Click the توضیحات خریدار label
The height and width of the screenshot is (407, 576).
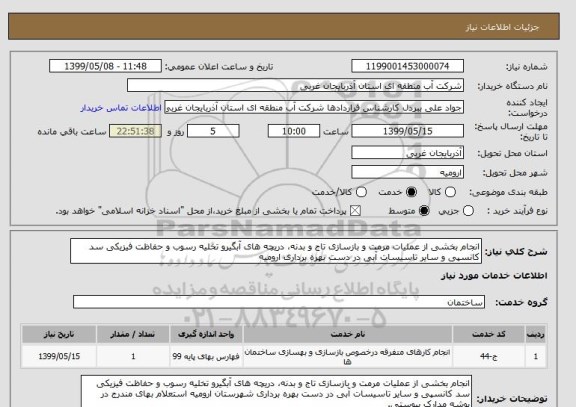pos(512,398)
